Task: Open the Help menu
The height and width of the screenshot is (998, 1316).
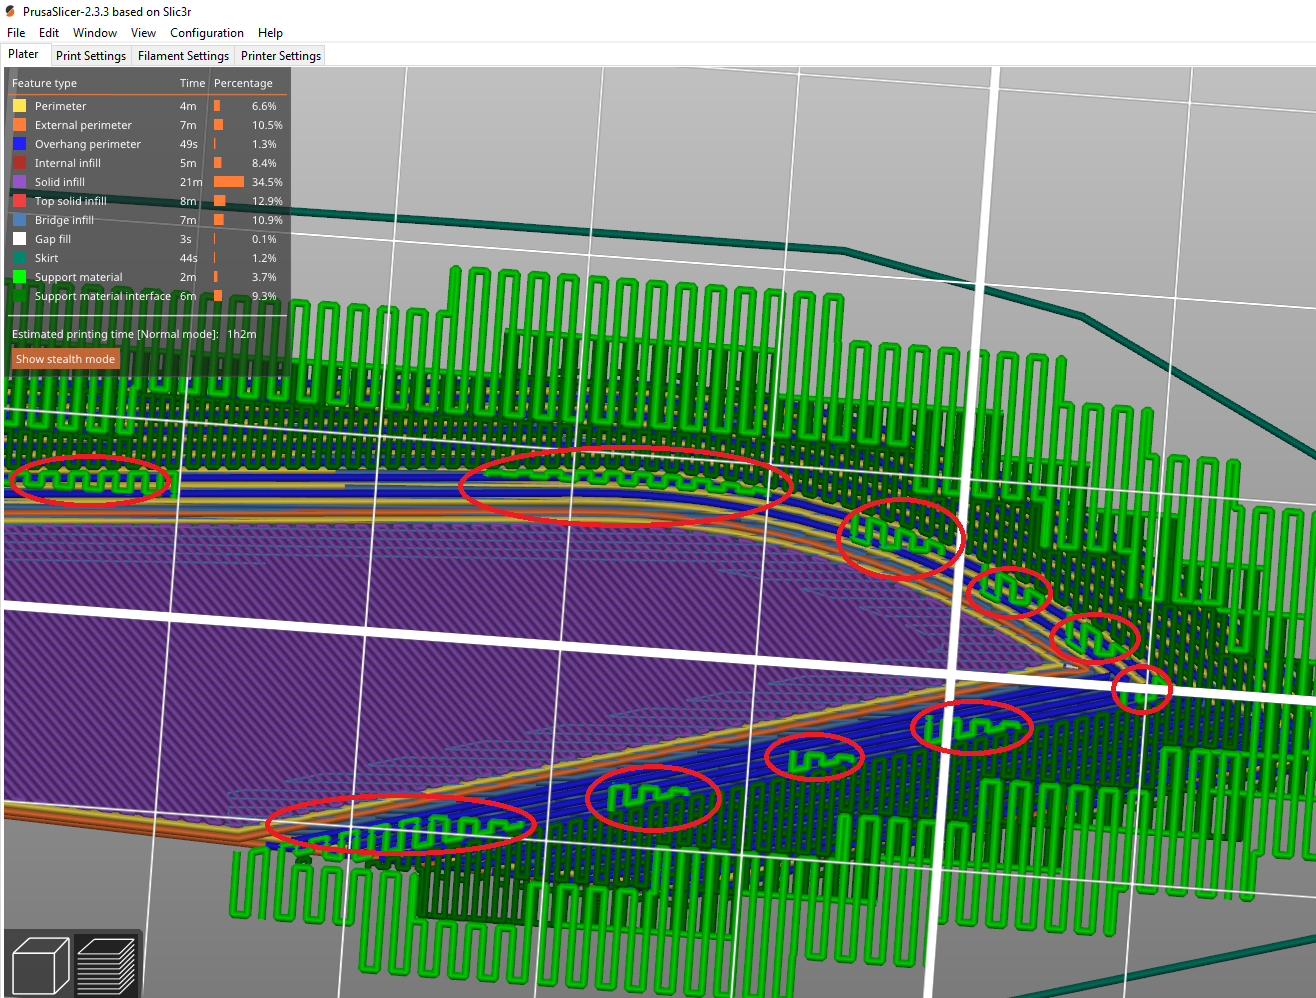Action: 270,33
